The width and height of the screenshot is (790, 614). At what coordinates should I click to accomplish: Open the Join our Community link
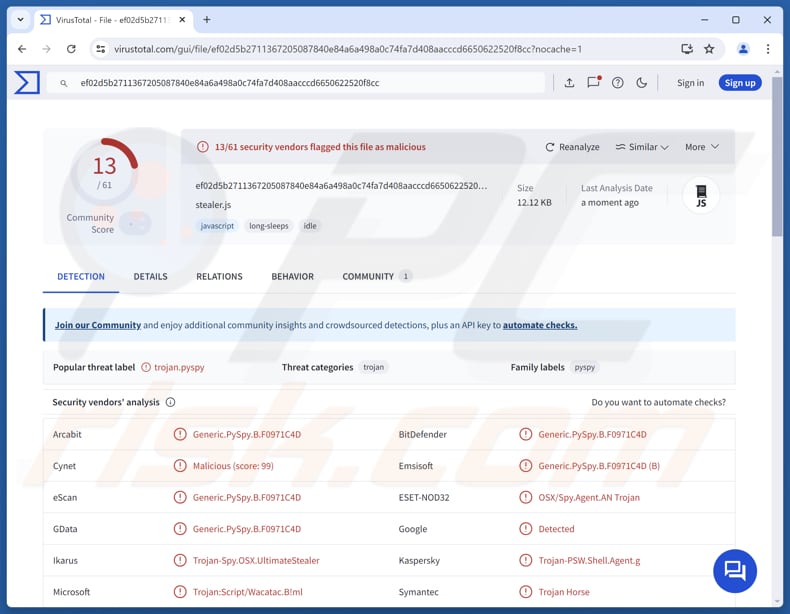coord(98,325)
